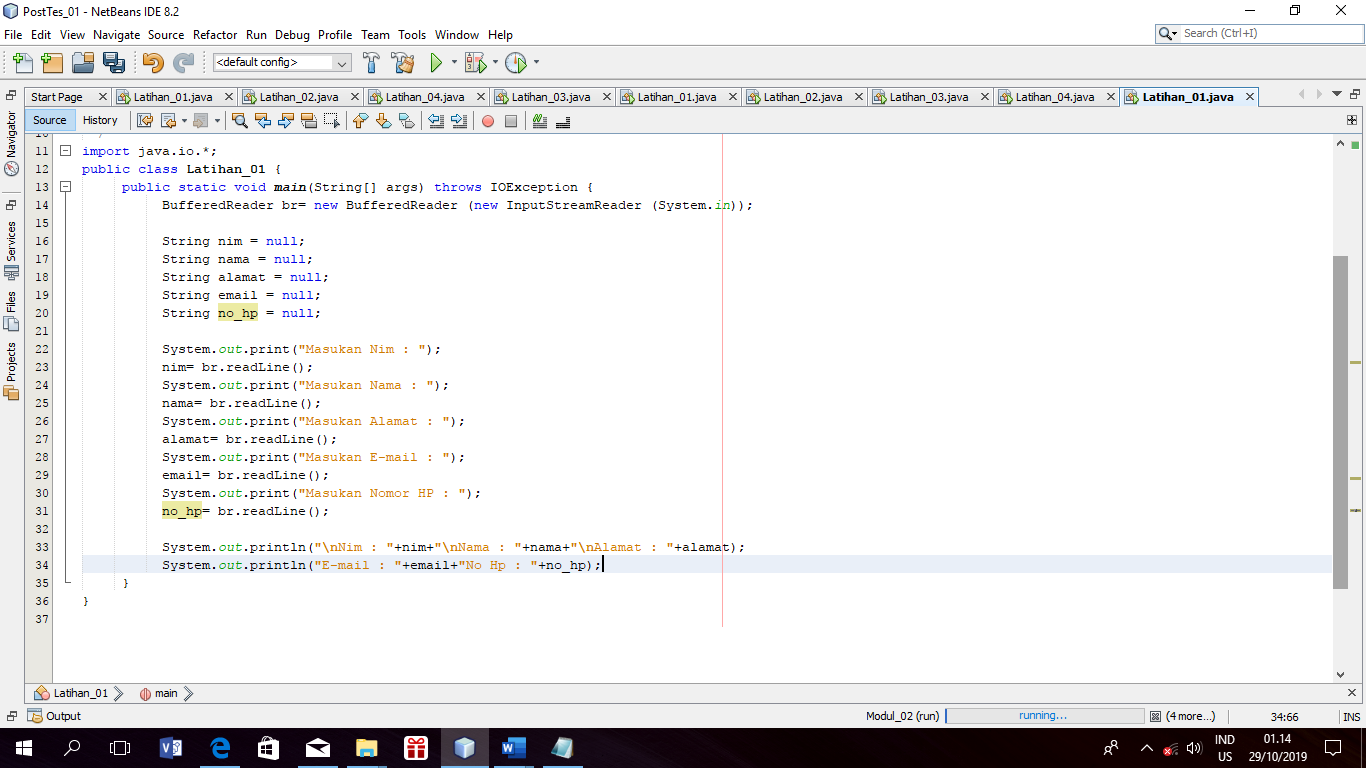The height and width of the screenshot is (768, 1366).
Task: Click the Modul_02 (run) status label
Action: click(903, 716)
